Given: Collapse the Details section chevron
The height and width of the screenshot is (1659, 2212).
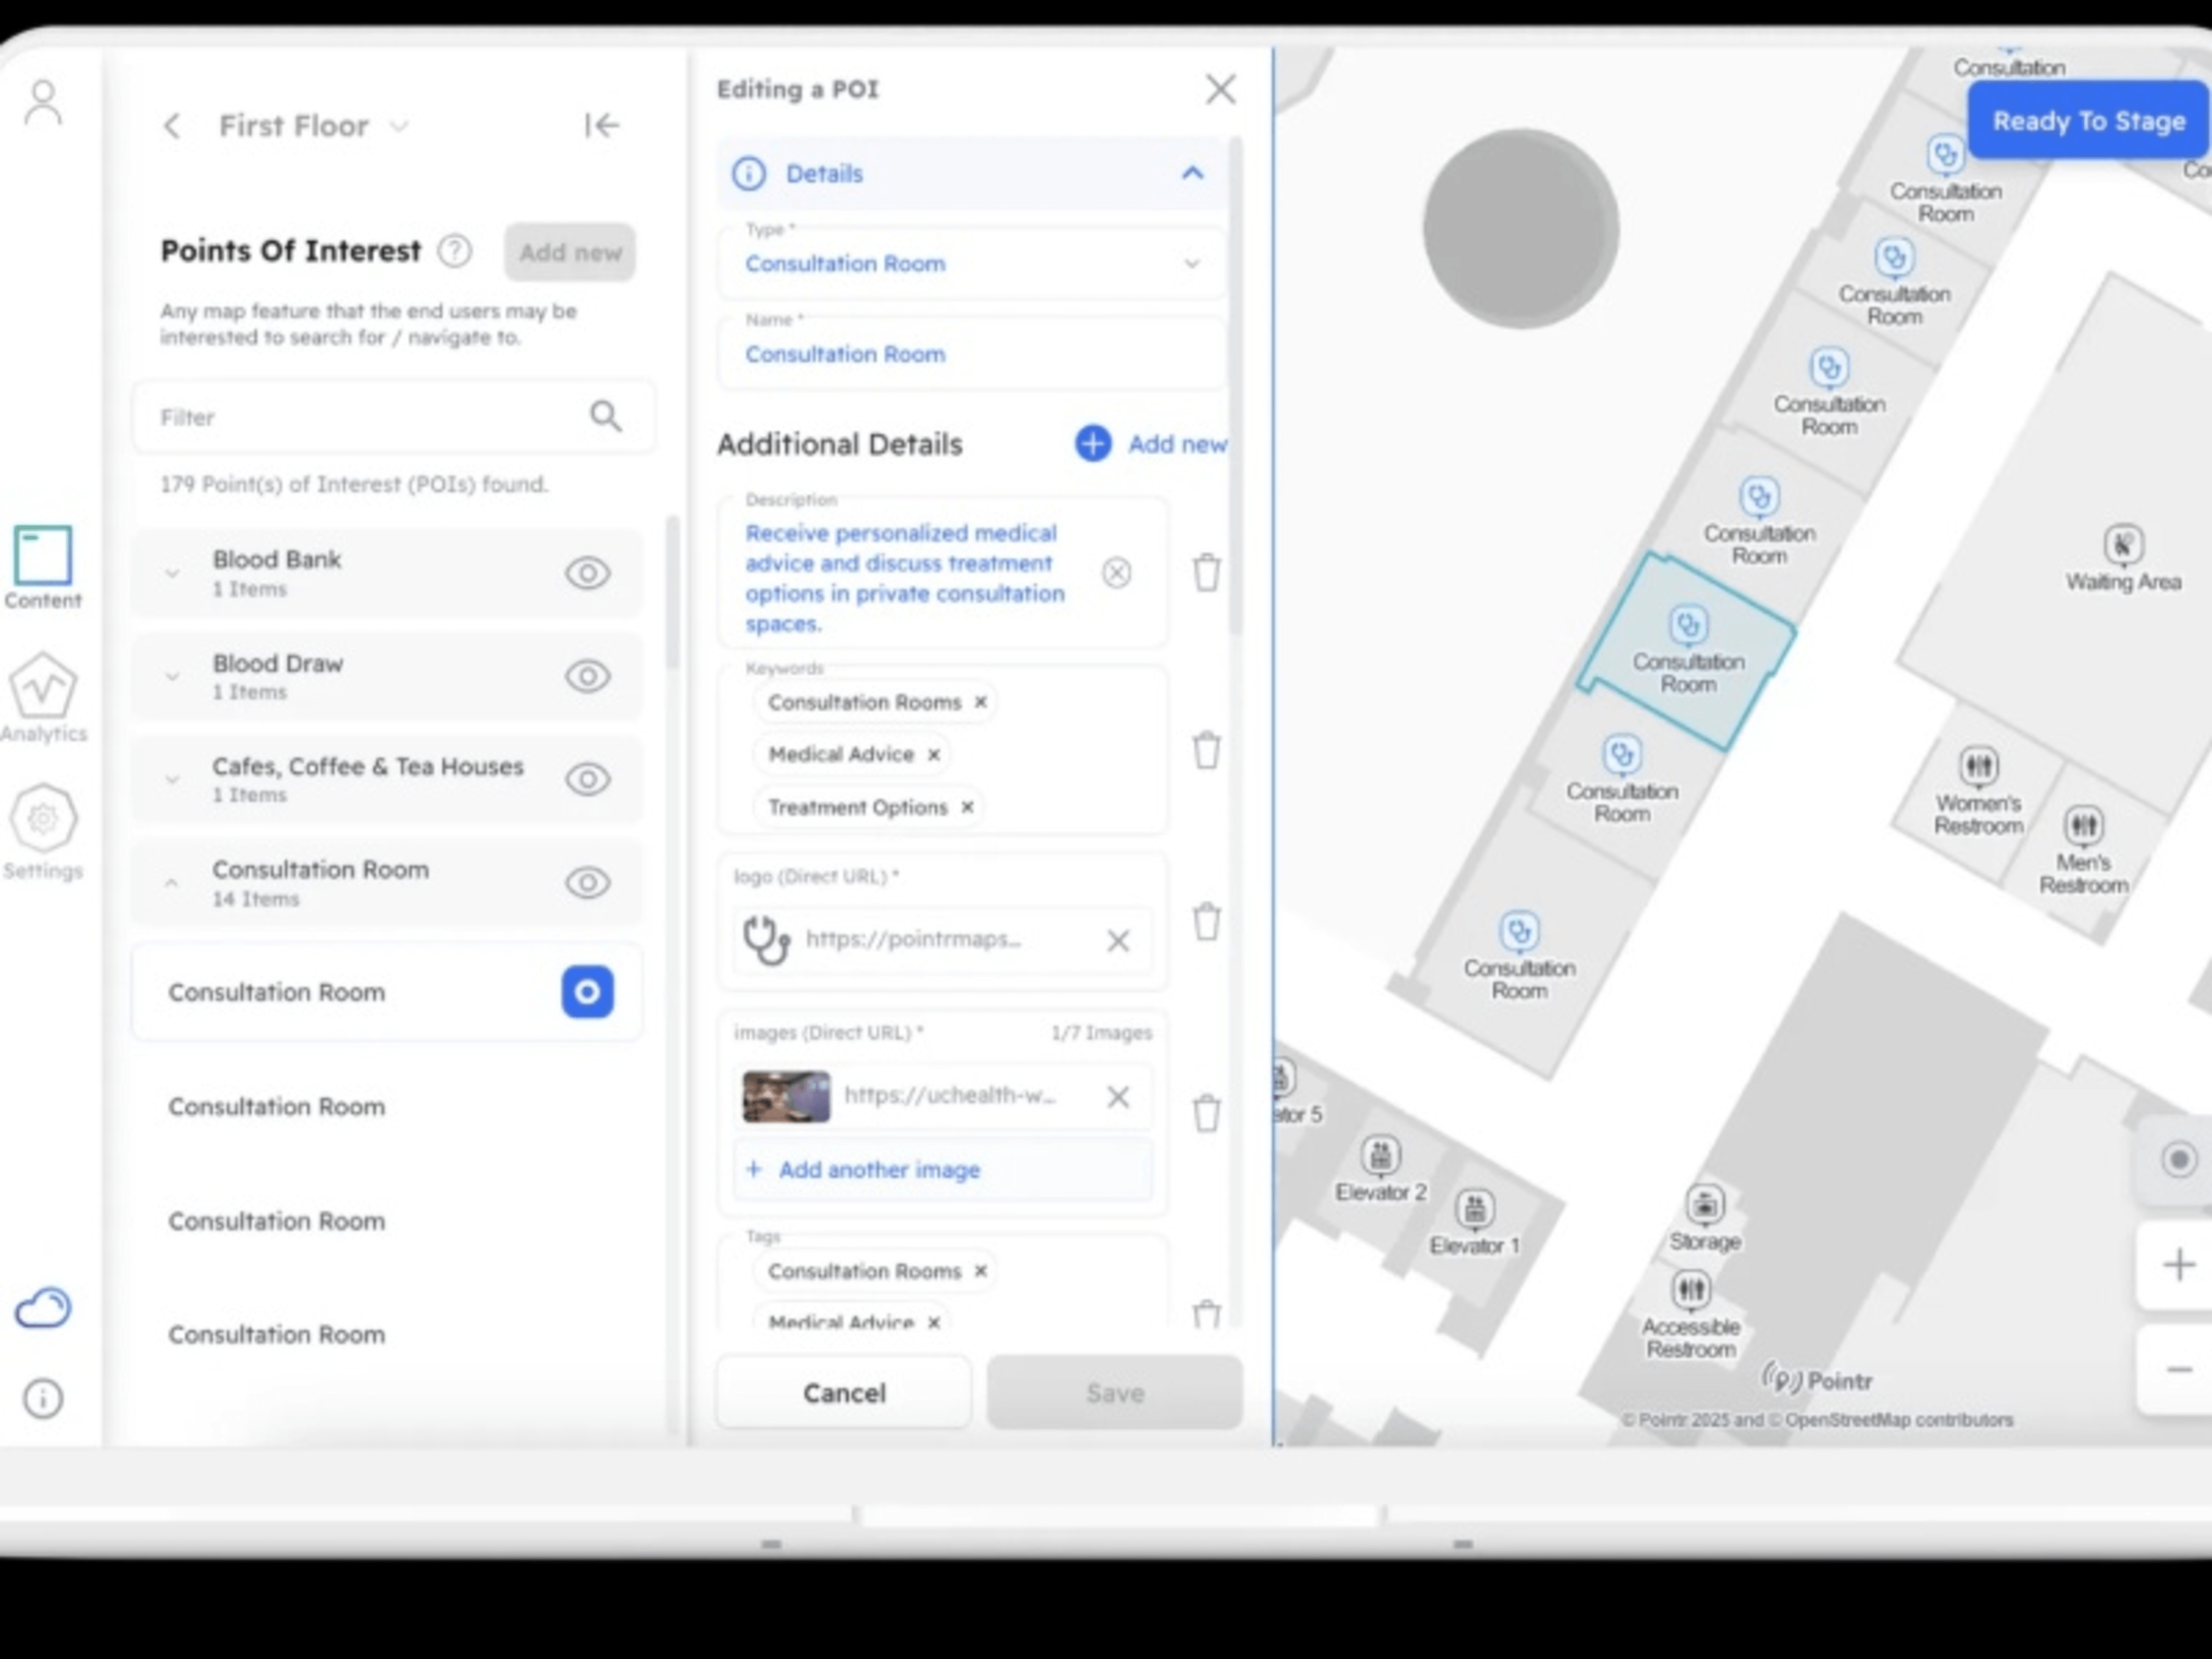Looking at the screenshot, I should (x=1192, y=173).
